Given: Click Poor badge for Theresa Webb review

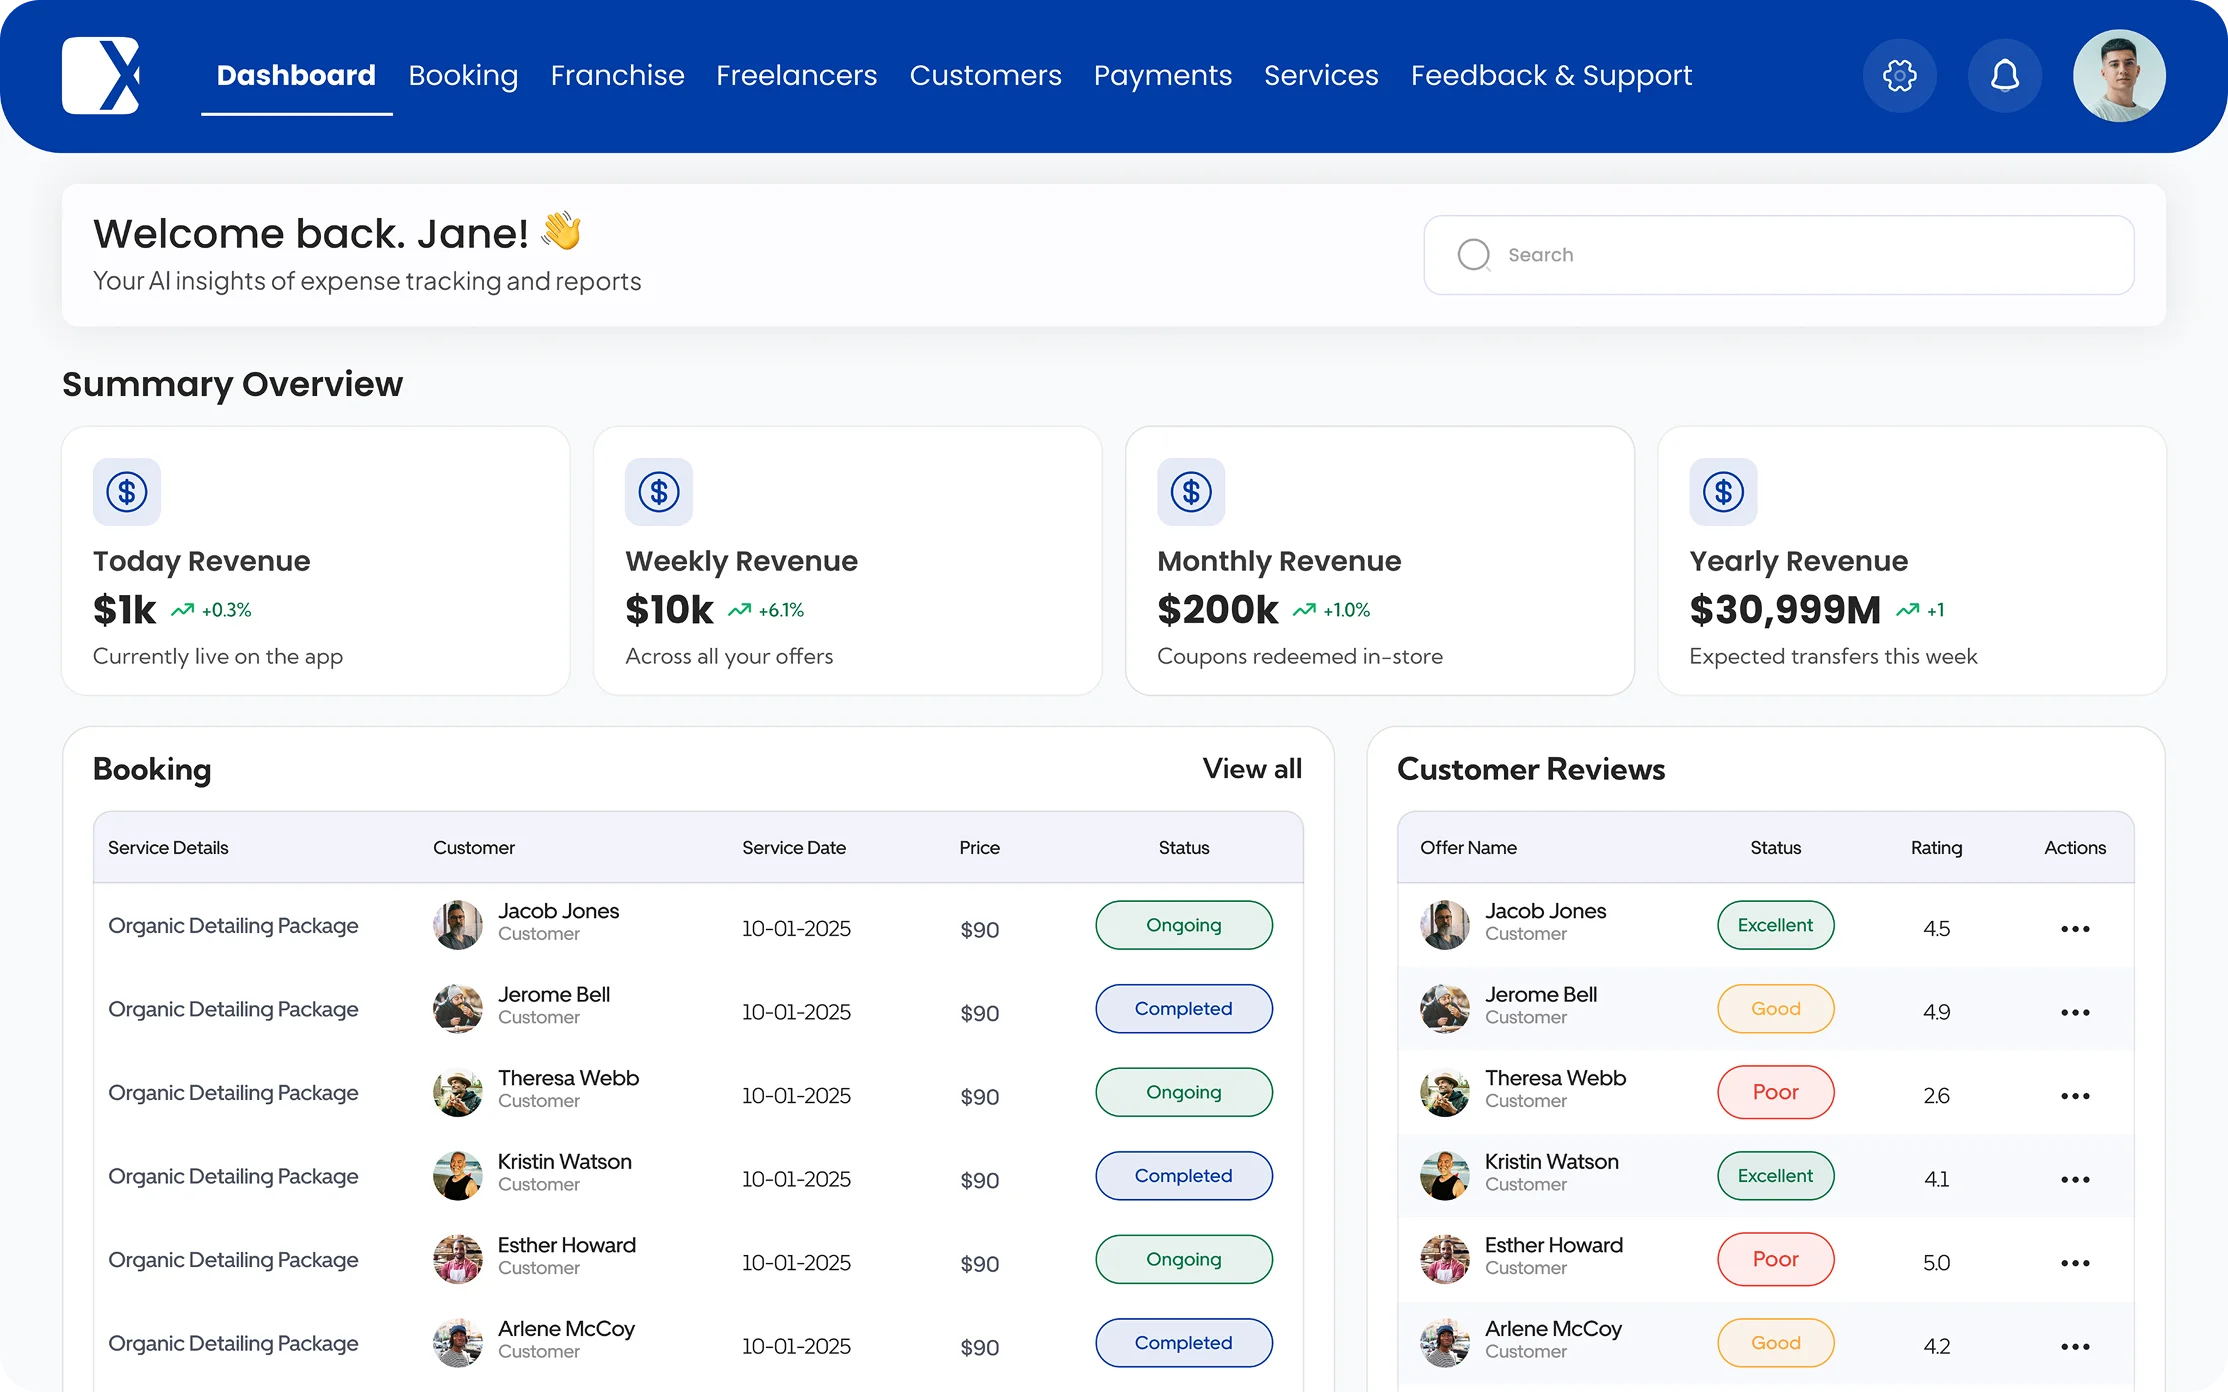Looking at the screenshot, I should click(1775, 1092).
